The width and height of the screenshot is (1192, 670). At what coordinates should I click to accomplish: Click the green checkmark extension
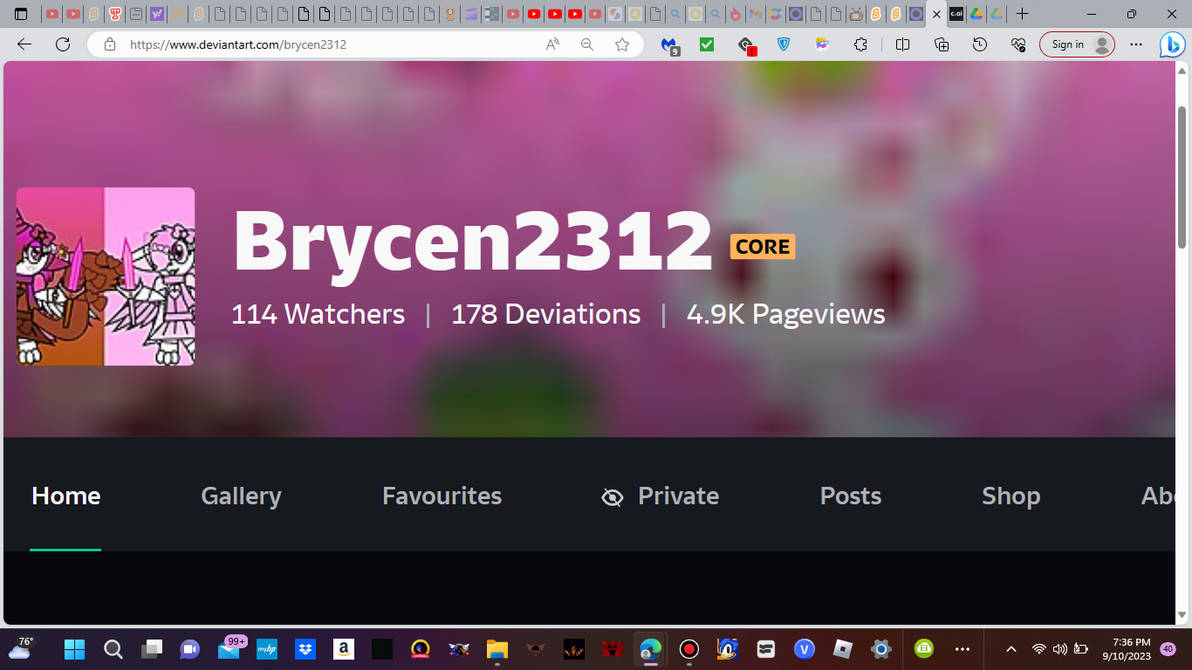pyautogui.click(x=707, y=45)
